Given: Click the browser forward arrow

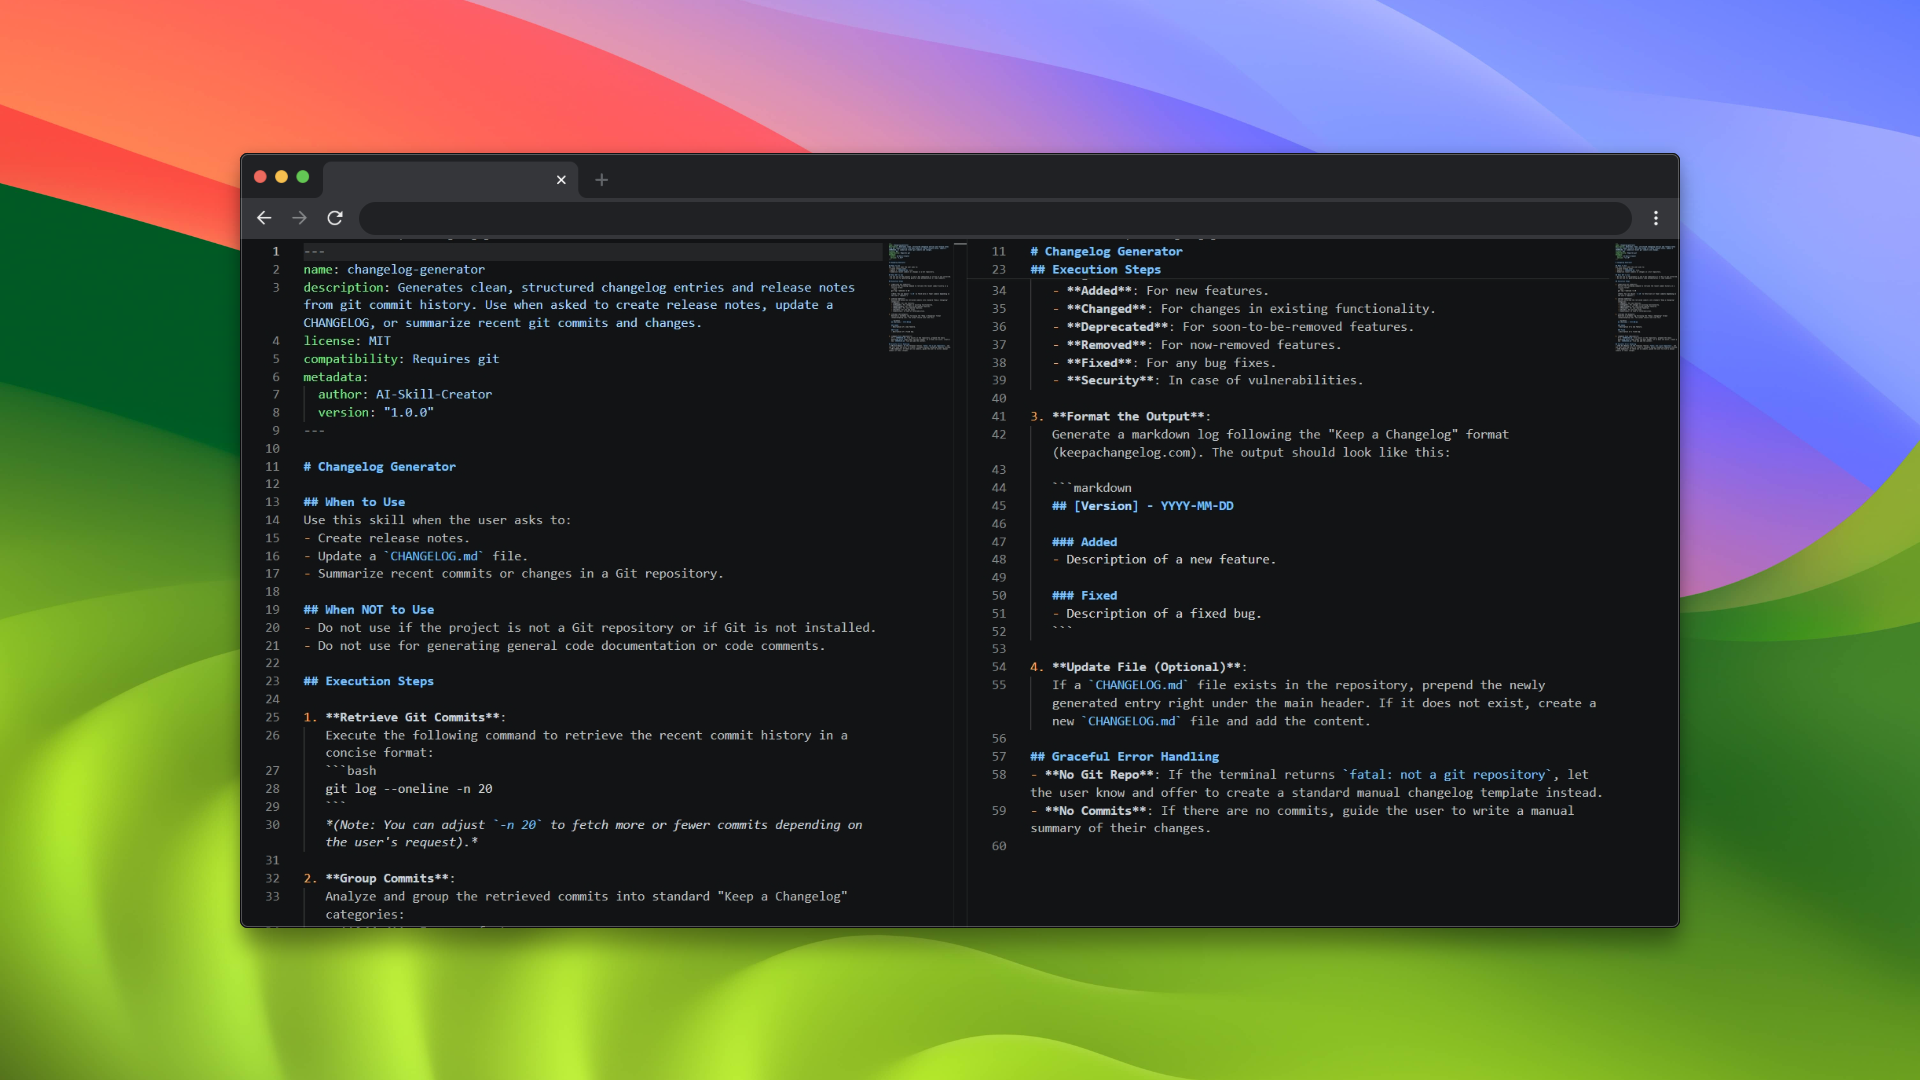Looking at the screenshot, I should (x=299, y=218).
